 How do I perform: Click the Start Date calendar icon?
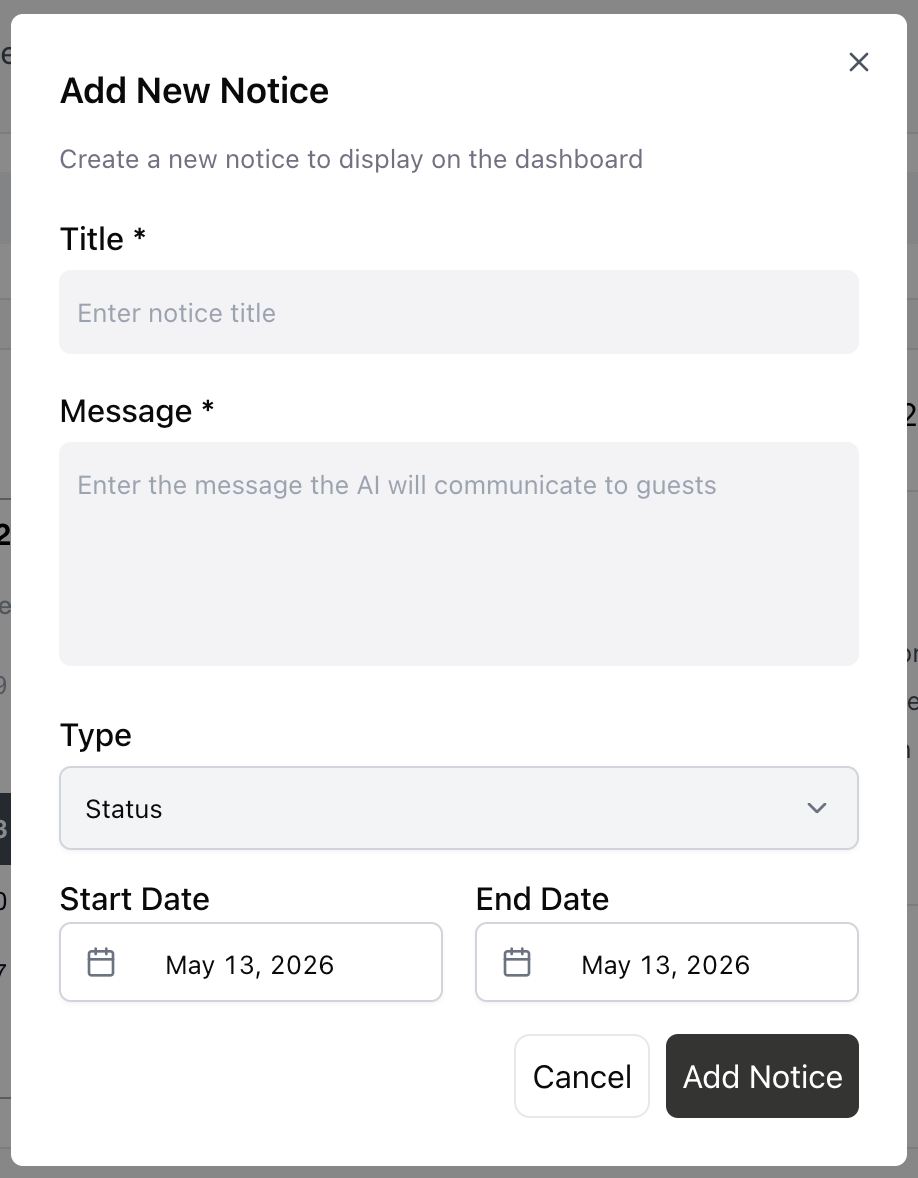pyautogui.click(x=101, y=962)
